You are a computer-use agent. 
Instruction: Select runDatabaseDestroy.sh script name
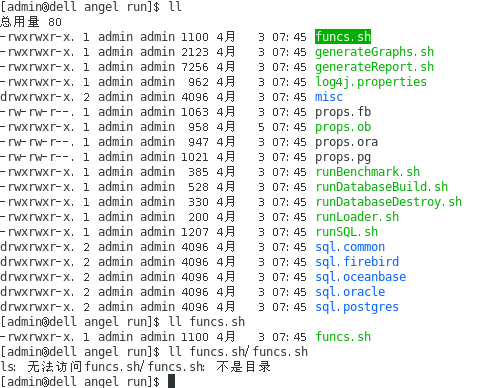tap(389, 202)
